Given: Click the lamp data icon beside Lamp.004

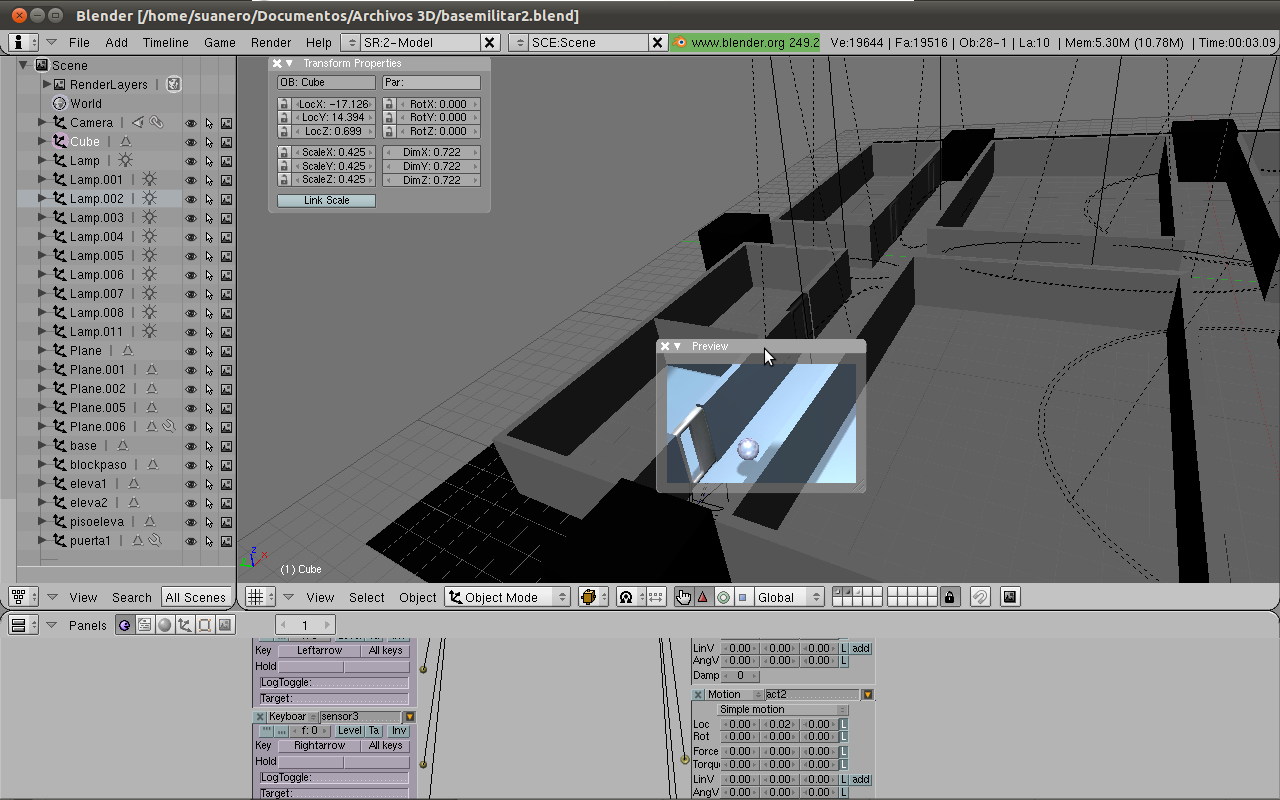Looking at the screenshot, I should [149, 237].
